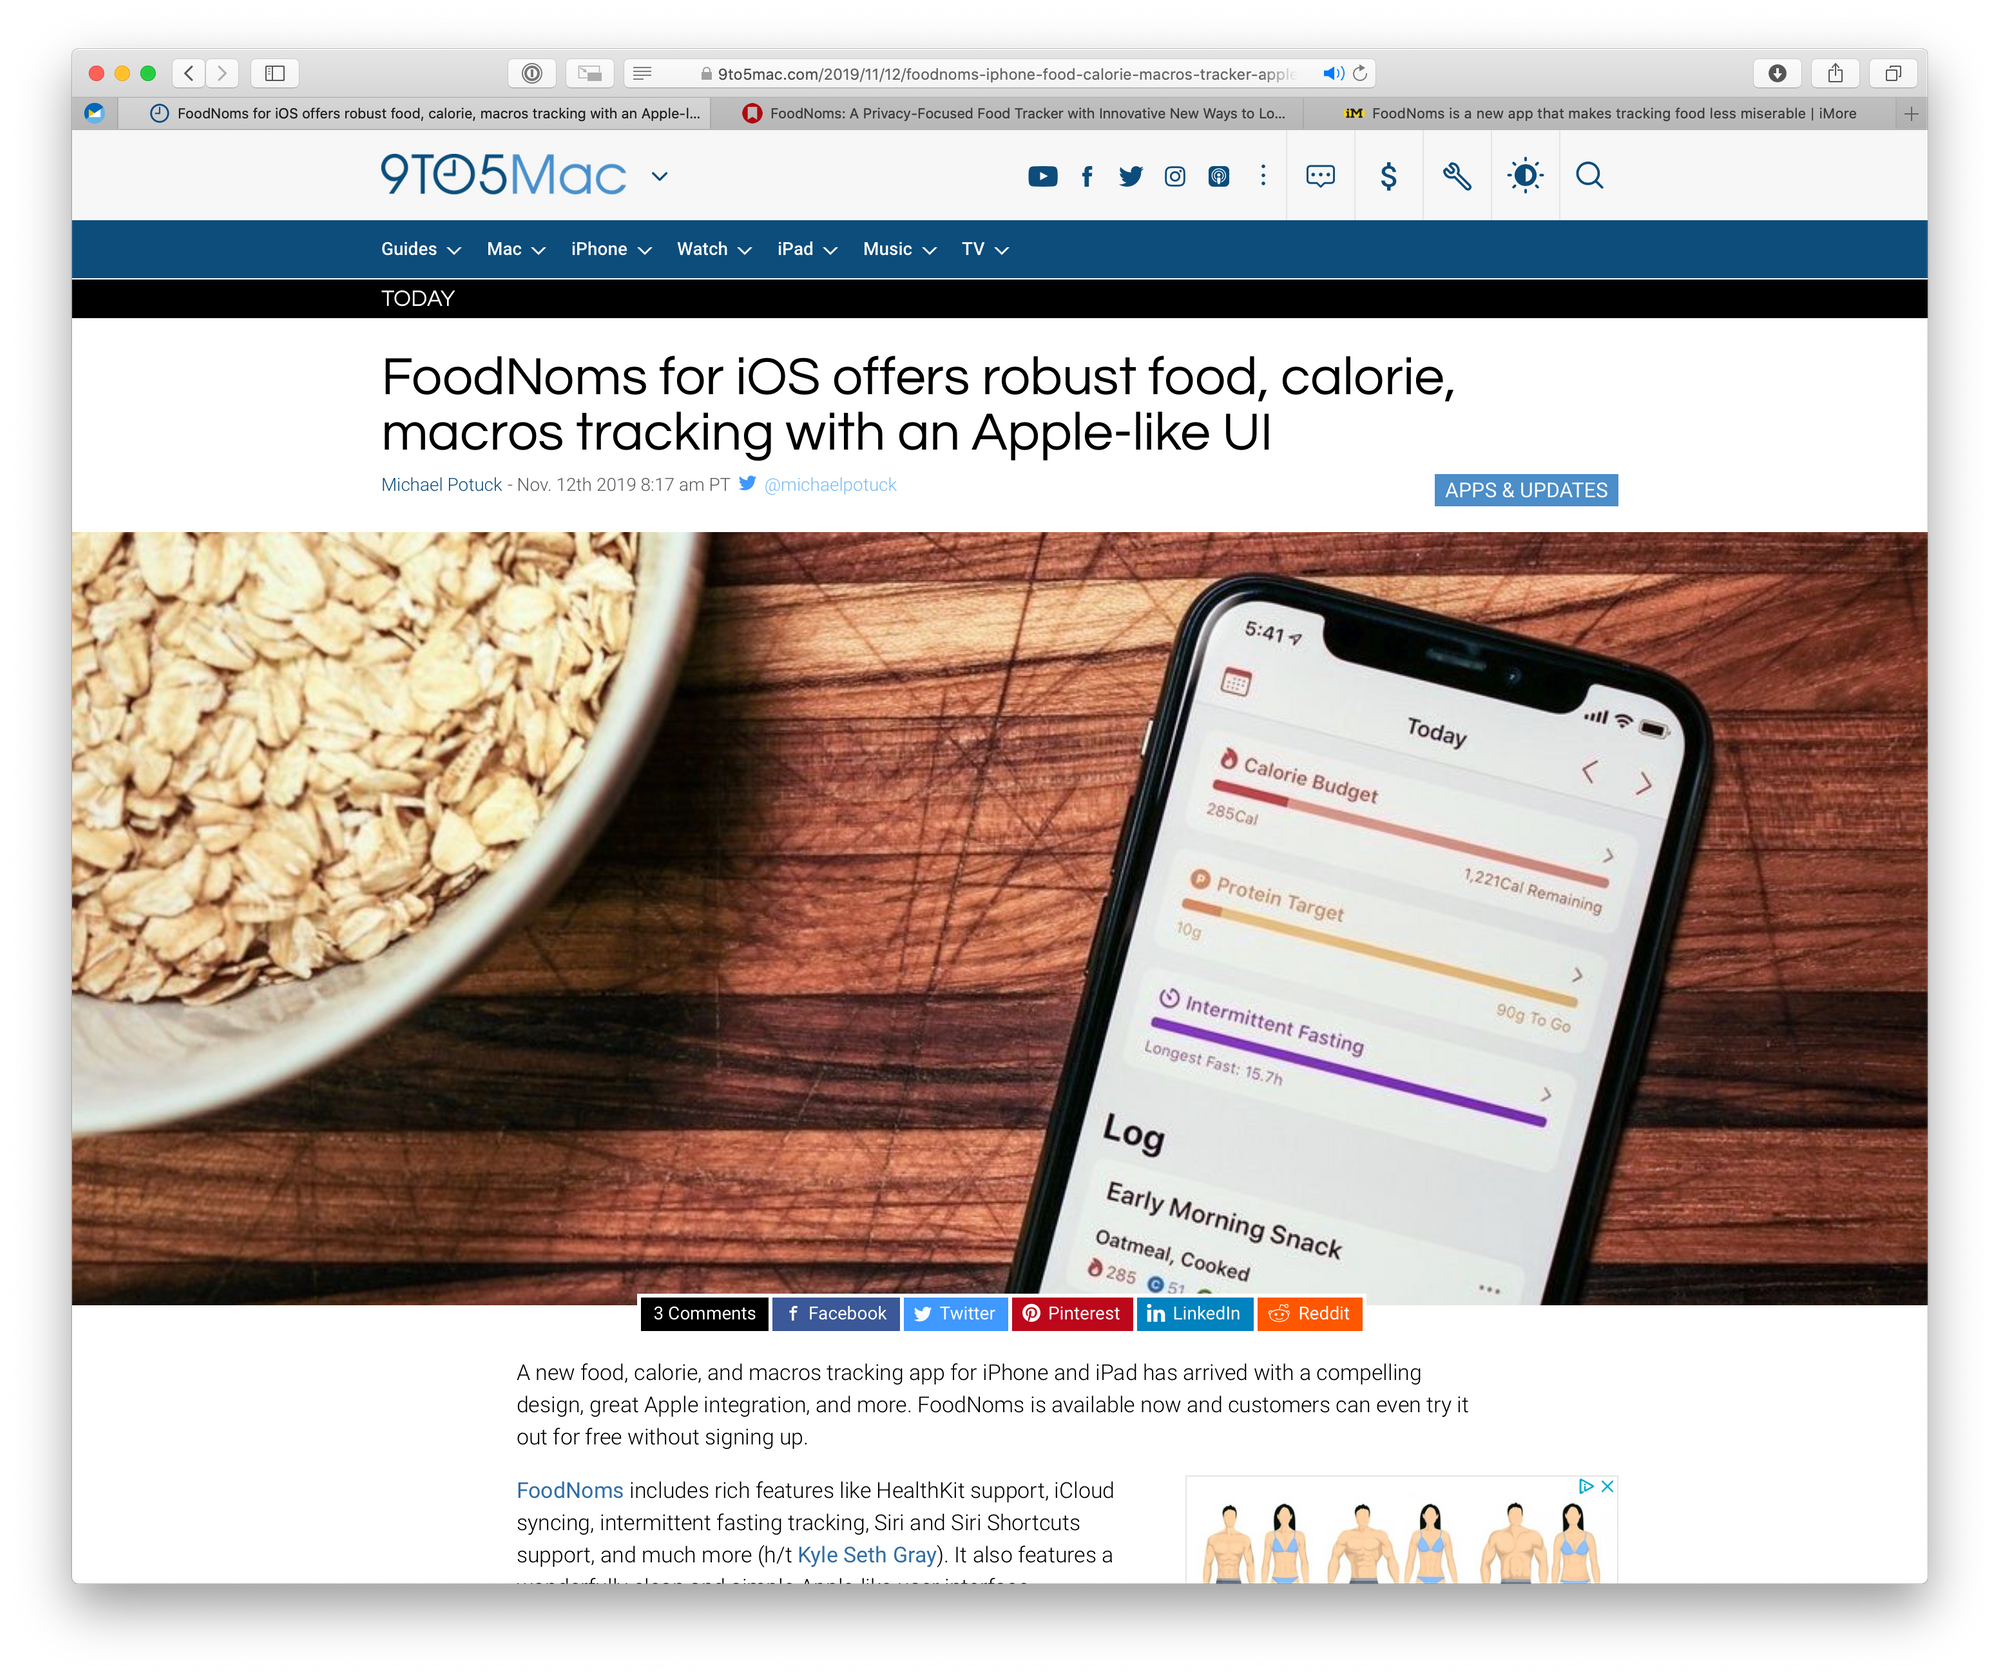Open 9to5Mac YouTube channel icon
Viewport: 2000px width, 1679px height.
point(1042,177)
